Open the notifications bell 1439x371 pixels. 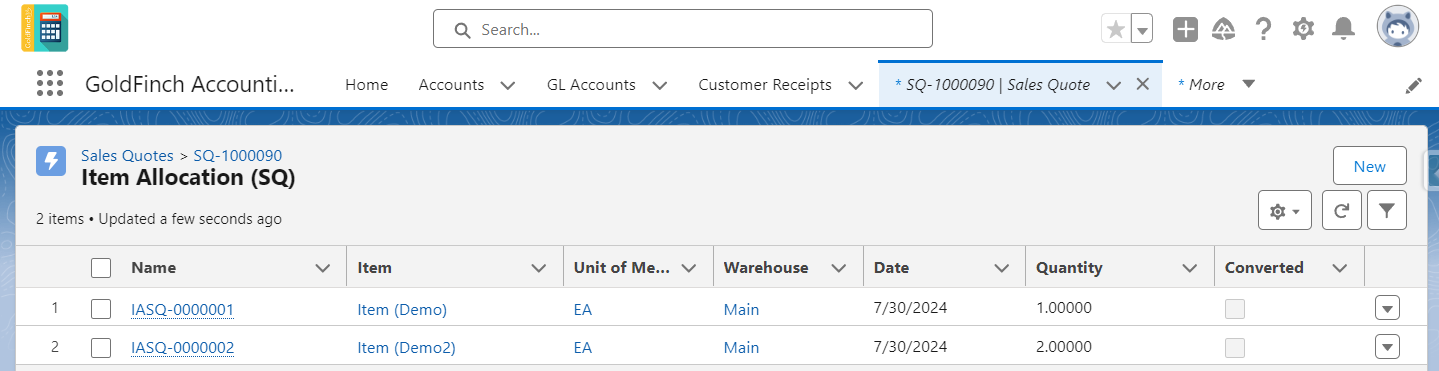click(1343, 29)
